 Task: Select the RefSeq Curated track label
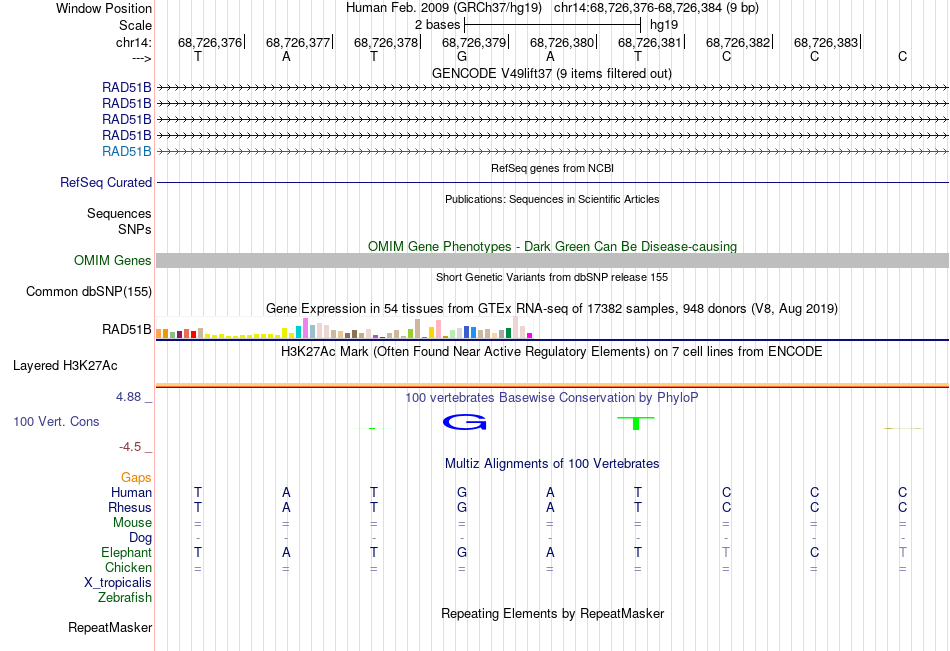[x=106, y=182]
